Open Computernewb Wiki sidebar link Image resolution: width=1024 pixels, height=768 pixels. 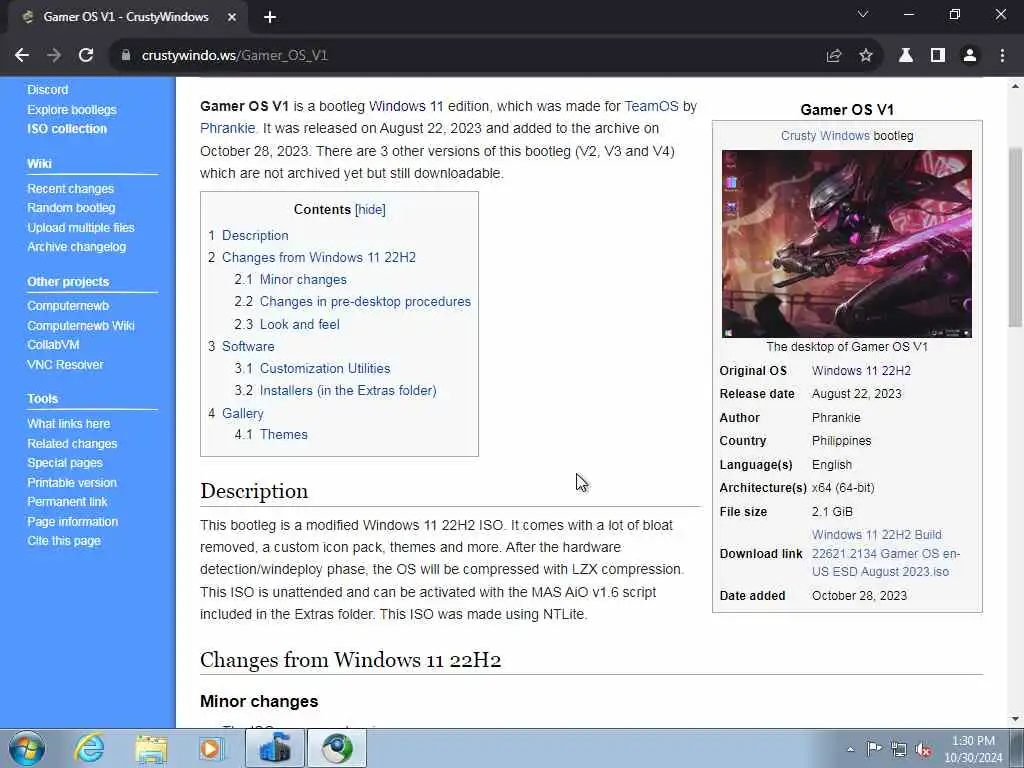(81, 326)
